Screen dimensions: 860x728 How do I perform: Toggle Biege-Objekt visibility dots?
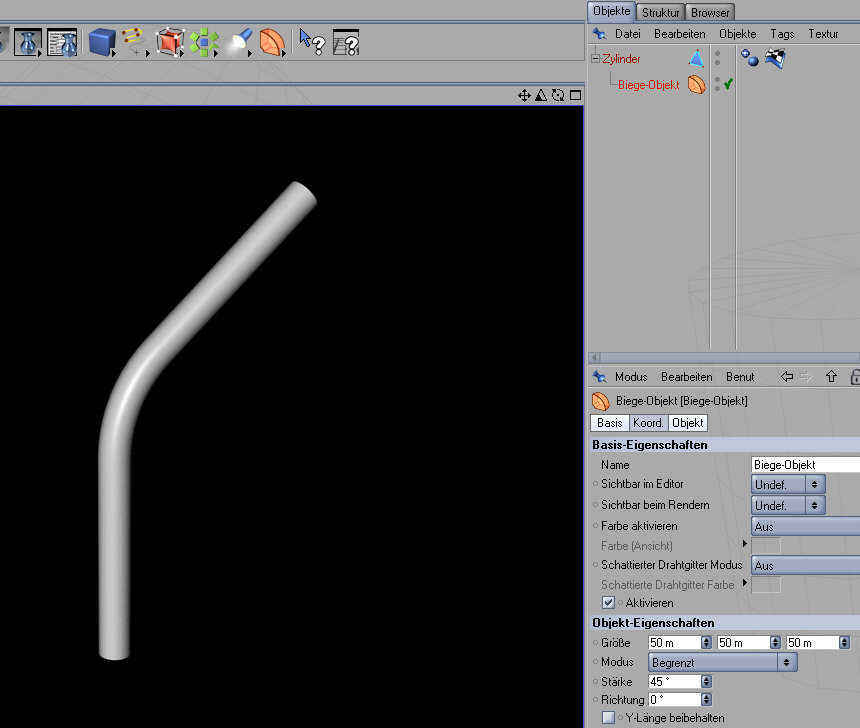coord(717,84)
